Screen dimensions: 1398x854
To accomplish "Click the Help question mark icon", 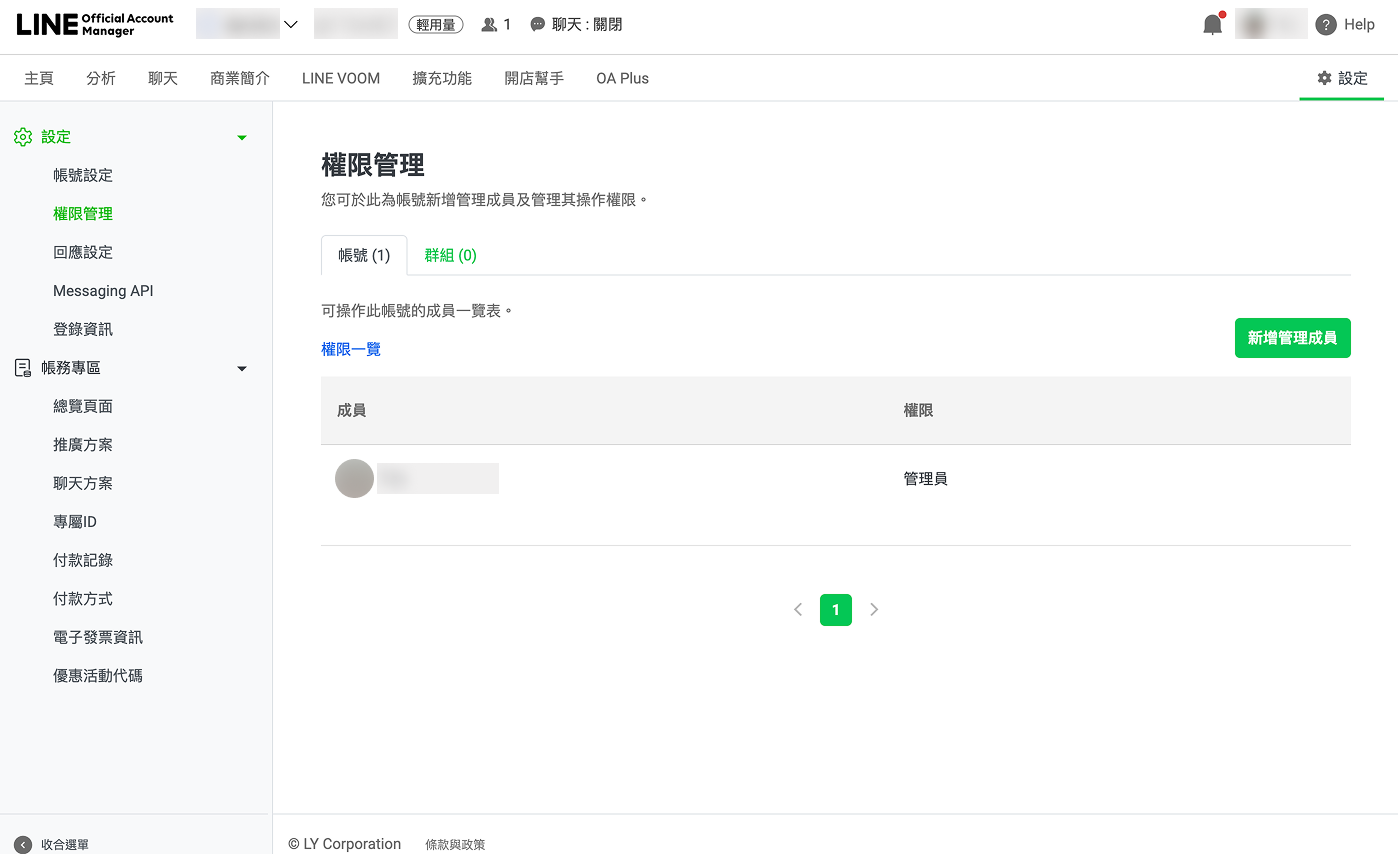I will coord(1326,25).
